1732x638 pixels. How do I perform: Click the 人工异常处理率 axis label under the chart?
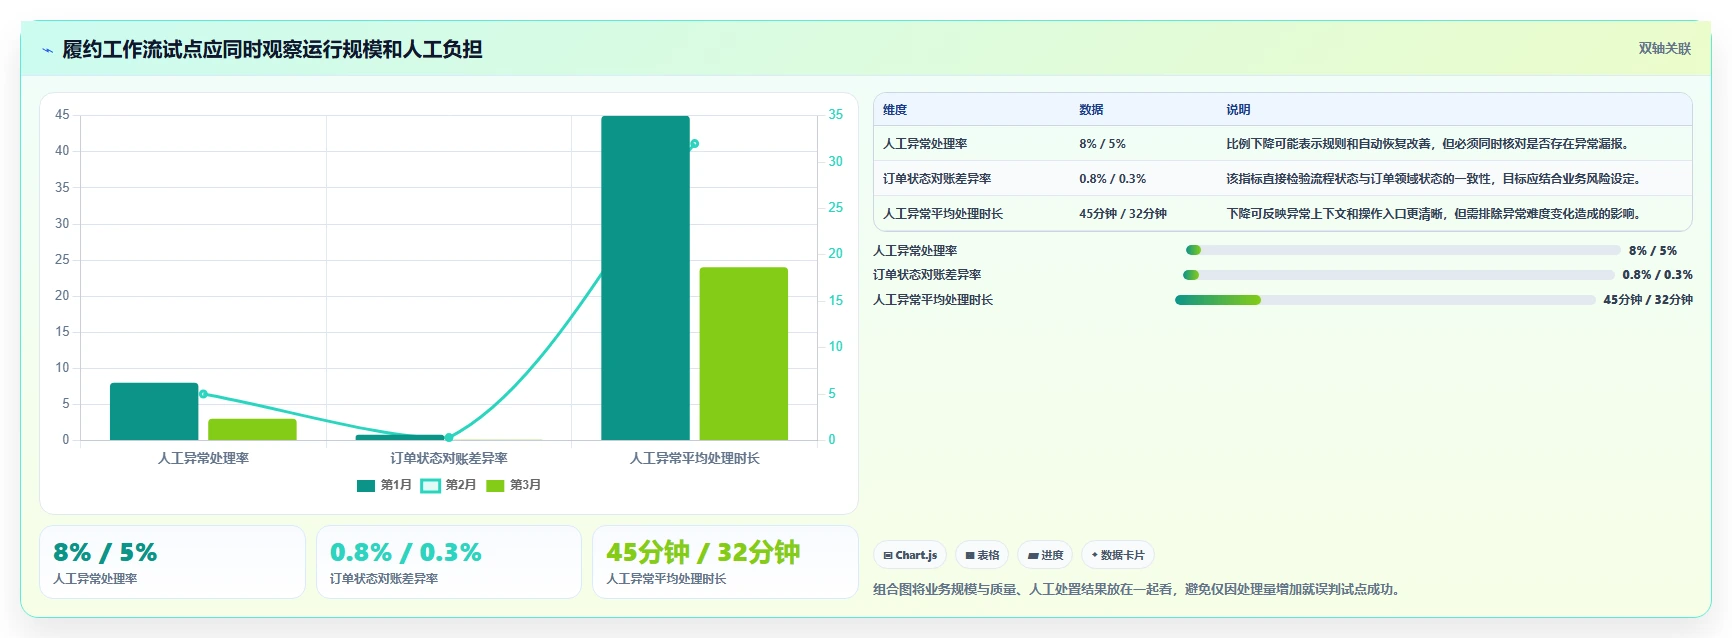tap(203, 458)
